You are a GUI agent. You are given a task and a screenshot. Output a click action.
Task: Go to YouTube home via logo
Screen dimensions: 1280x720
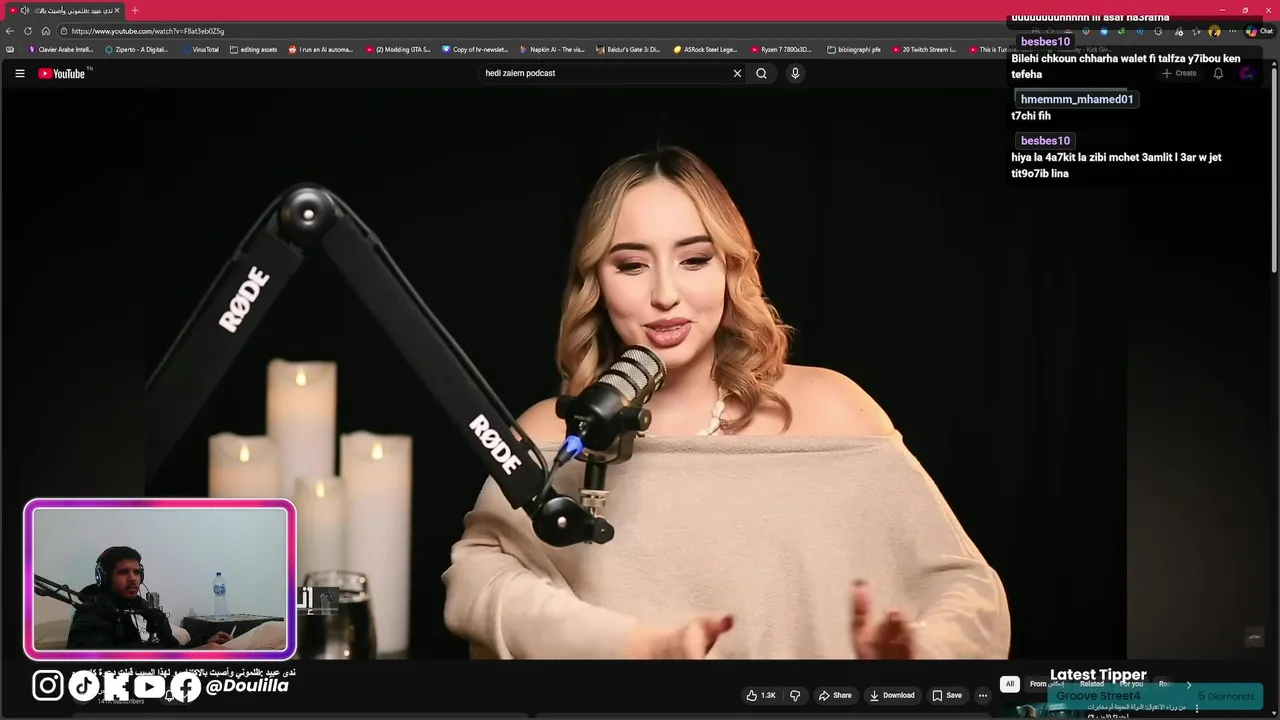pos(63,73)
